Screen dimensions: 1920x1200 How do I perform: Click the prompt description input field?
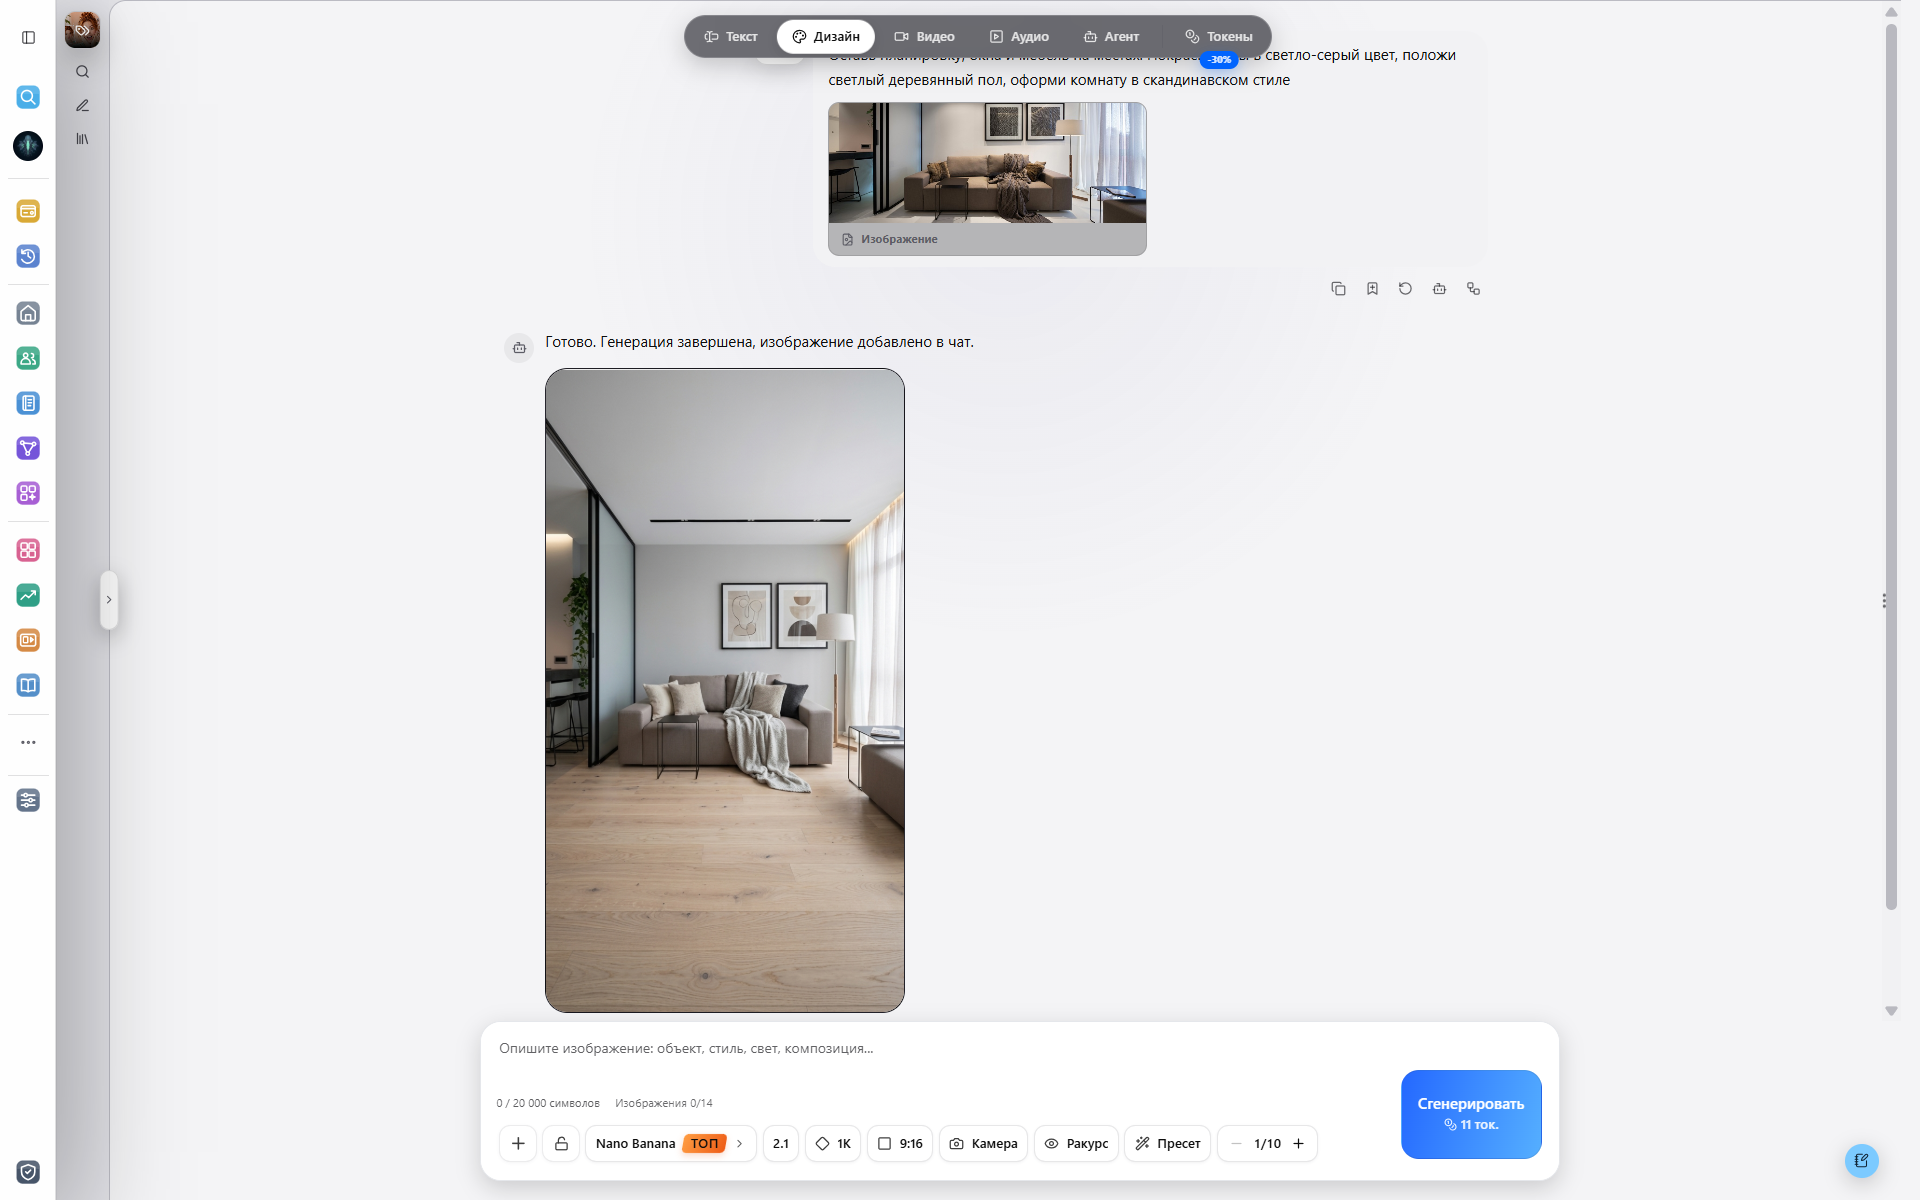click(x=940, y=1048)
